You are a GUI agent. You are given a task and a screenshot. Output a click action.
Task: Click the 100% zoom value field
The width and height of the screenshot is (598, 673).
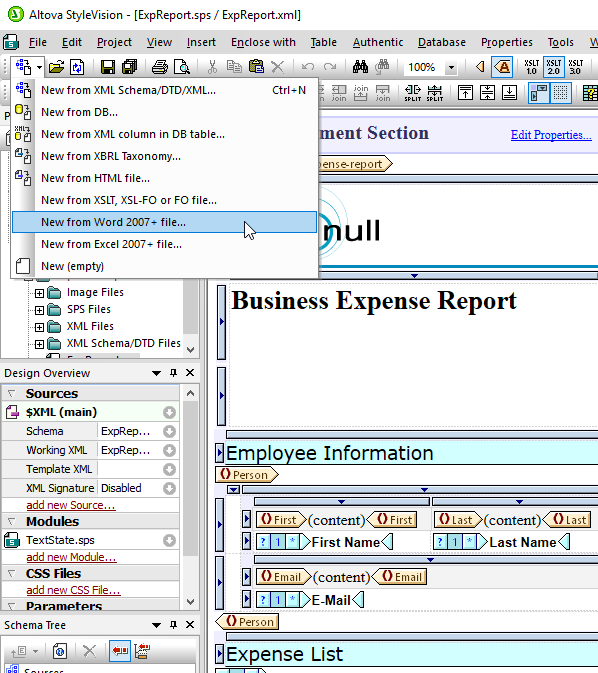point(424,67)
